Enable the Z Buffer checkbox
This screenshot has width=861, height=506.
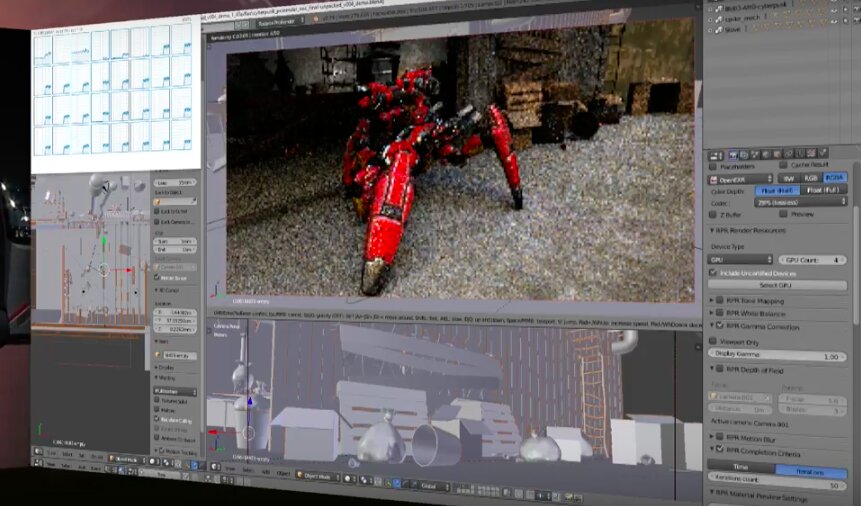click(x=714, y=214)
